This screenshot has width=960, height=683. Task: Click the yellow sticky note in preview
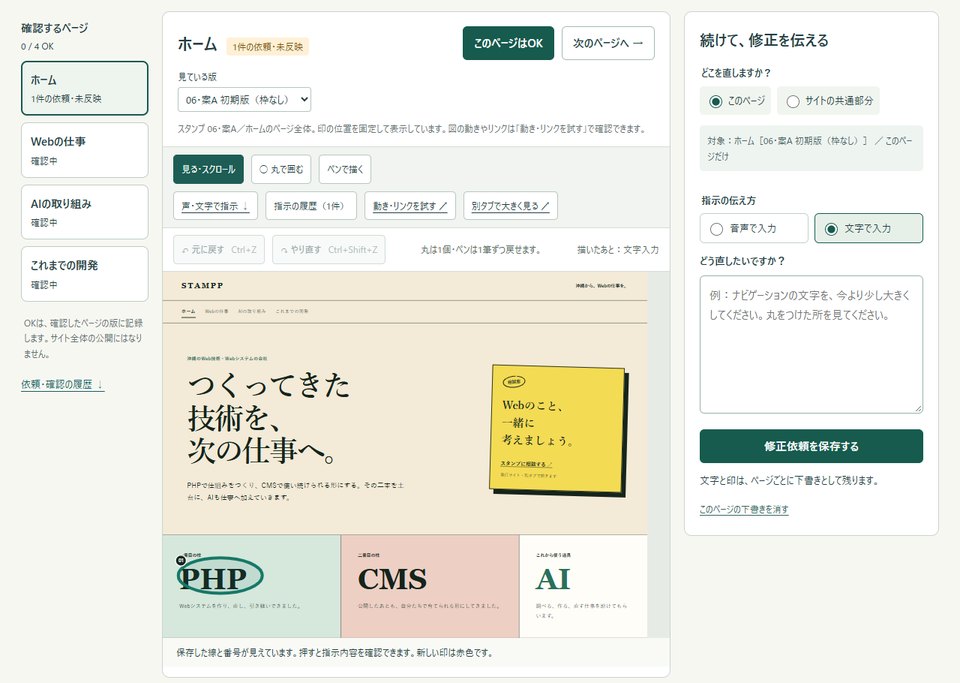[558, 431]
